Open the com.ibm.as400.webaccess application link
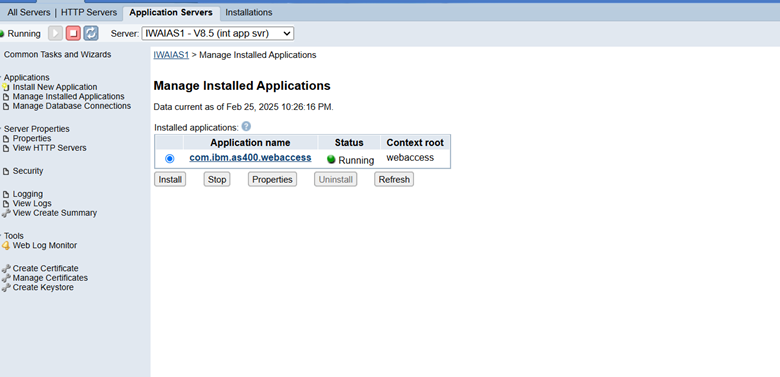Image resolution: width=780 pixels, height=377 pixels. 250,158
